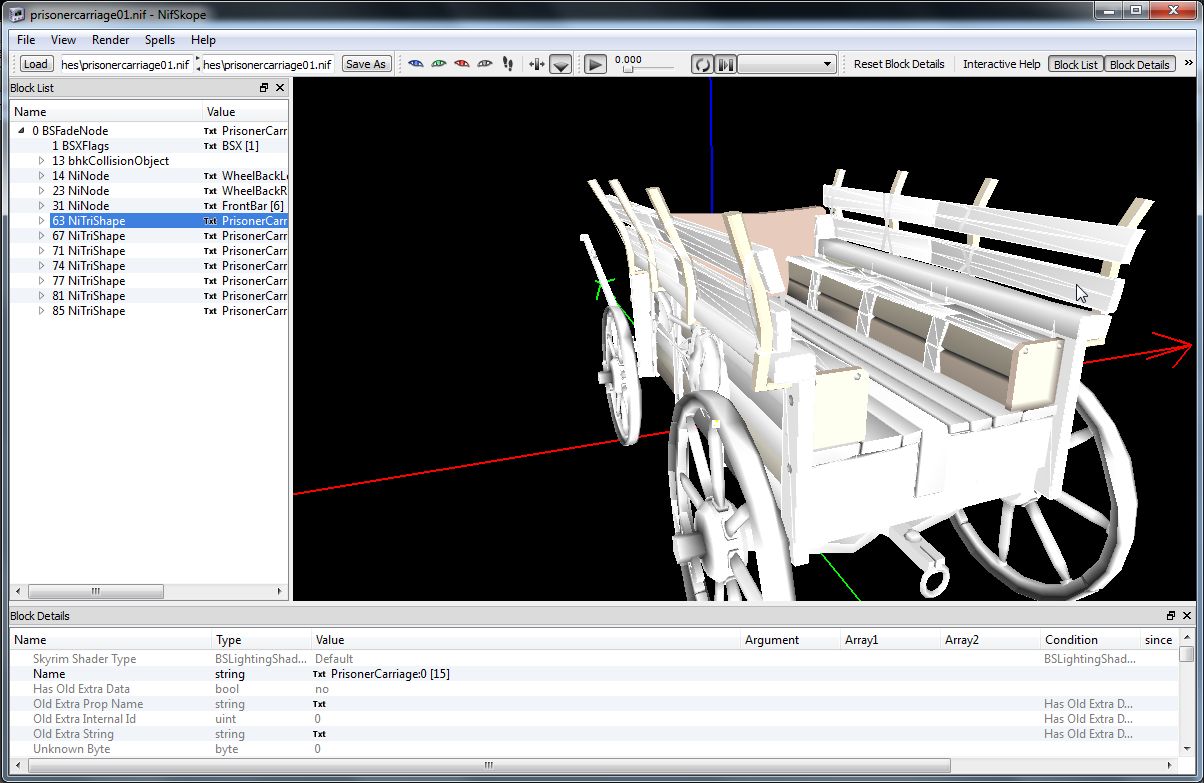Toggle the Block Details panel button in toolbar
This screenshot has height=783, width=1204.
point(1140,64)
